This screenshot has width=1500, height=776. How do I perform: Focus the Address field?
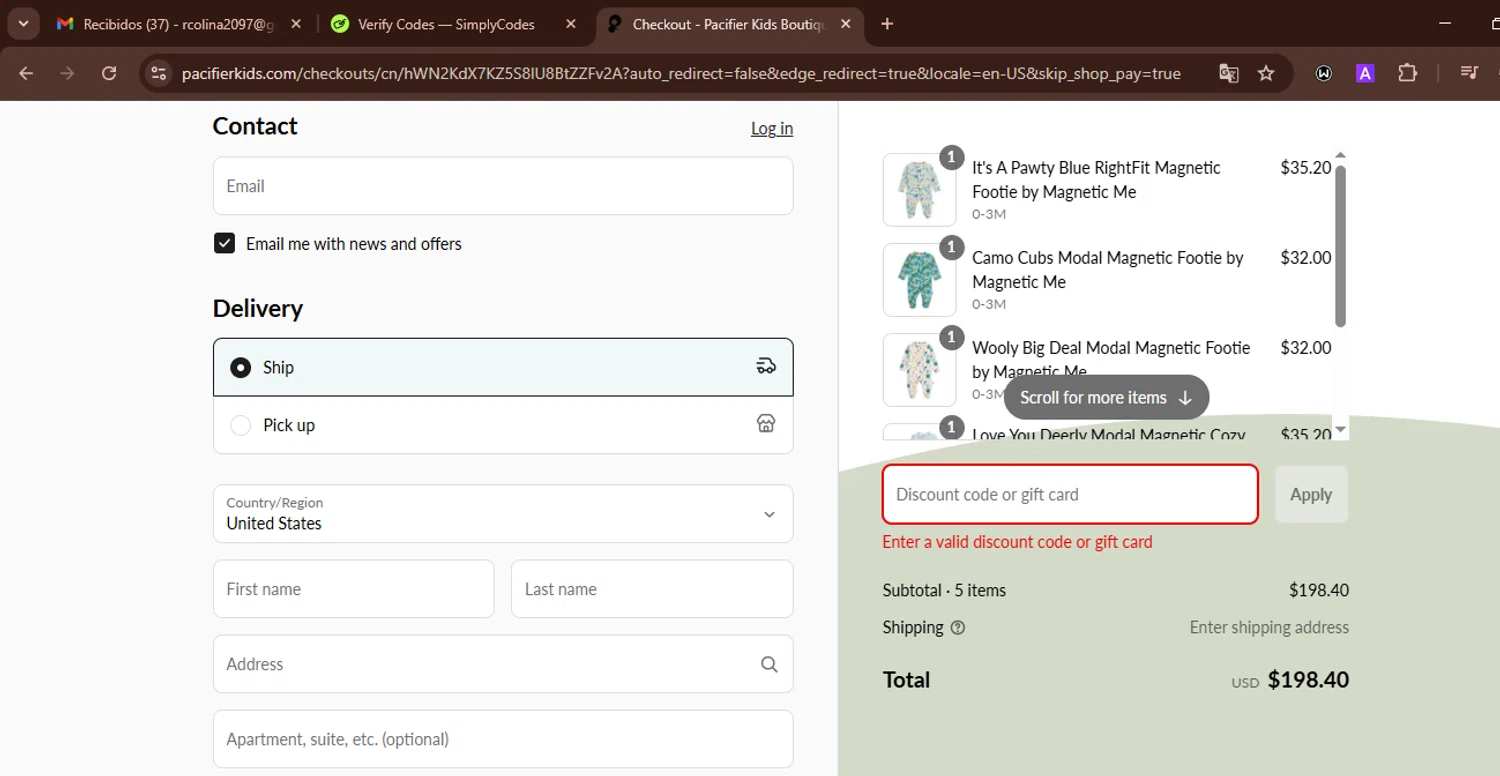(x=503, y=664)
